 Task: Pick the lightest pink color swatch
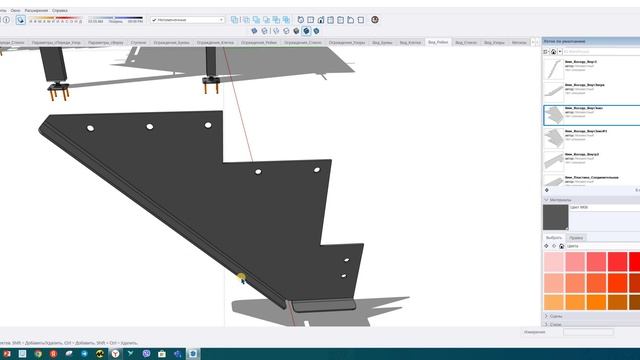[553, 262]
